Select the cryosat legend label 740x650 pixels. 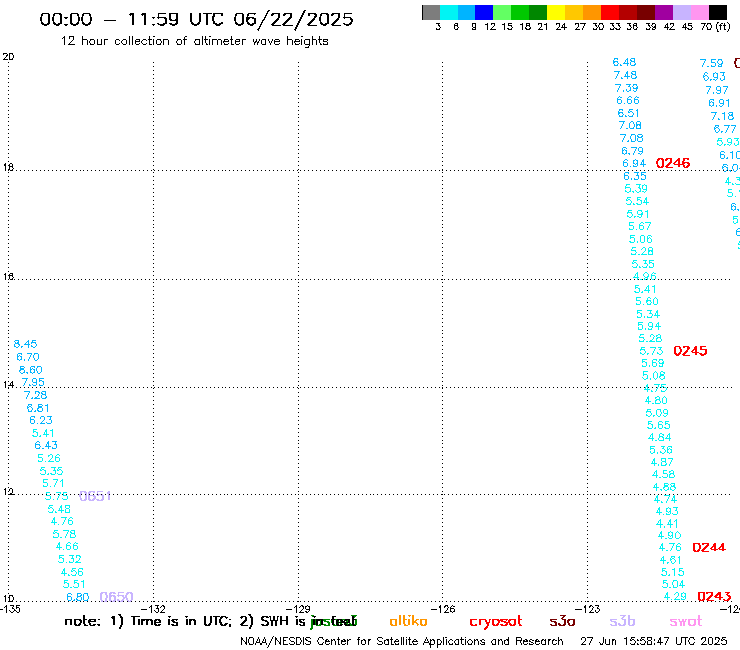pyautogui.click(x=496, y=622)
